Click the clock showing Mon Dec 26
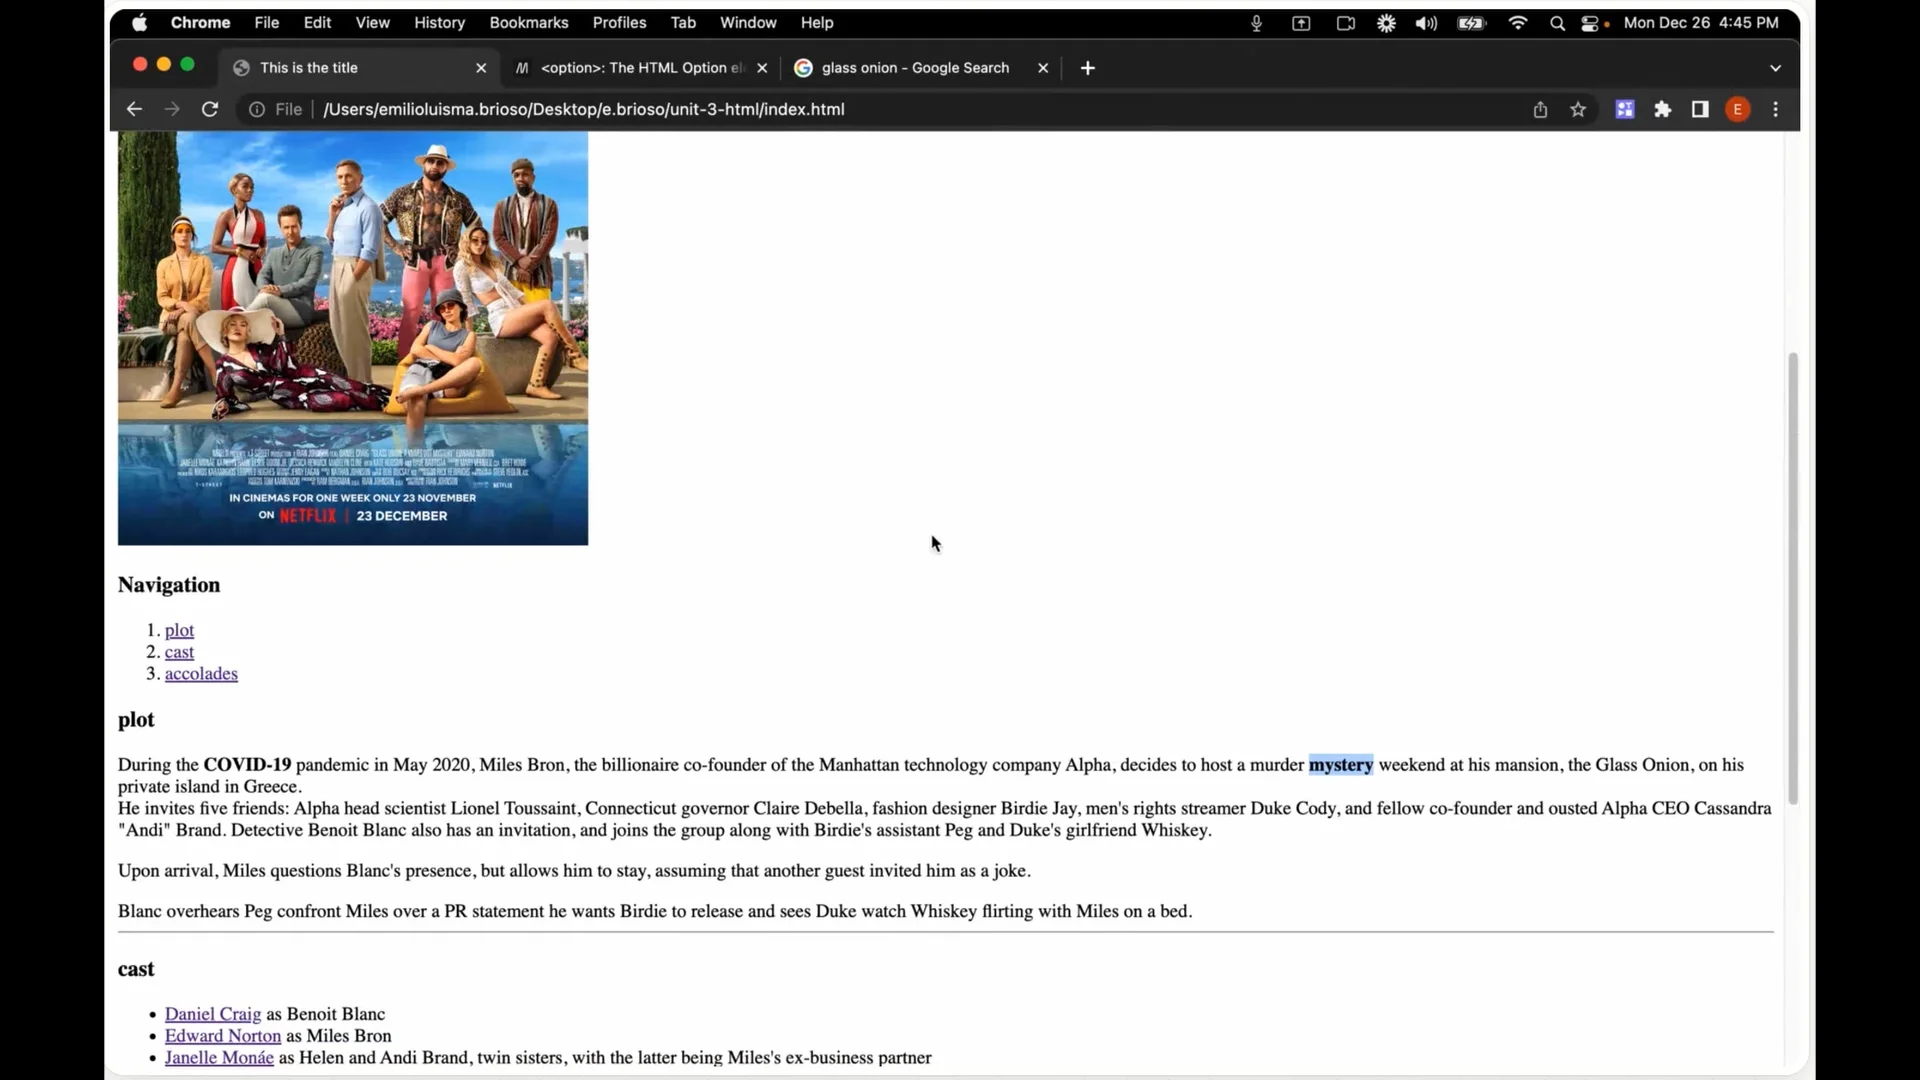The width and height of the screenshot is (1920, 1080). [x=1701, y=22]
